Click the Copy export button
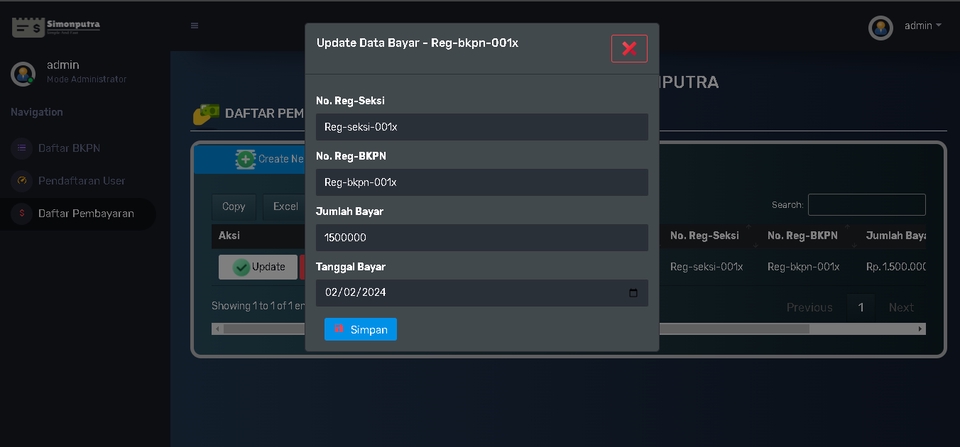This screenshot has width=960, height=447. click(x=233, y=207)
